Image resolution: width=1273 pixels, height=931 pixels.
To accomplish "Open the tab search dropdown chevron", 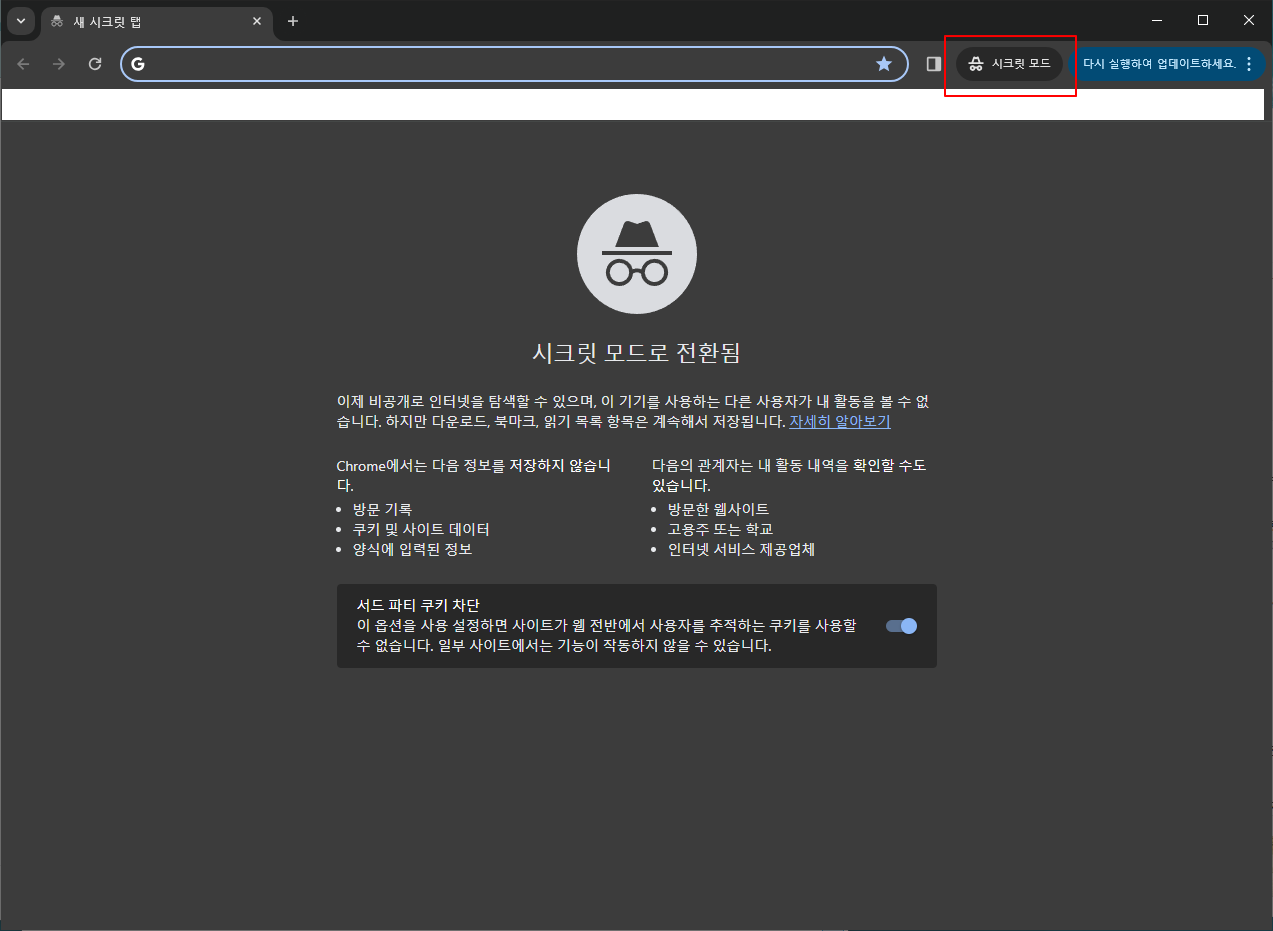I will (20, 20).
